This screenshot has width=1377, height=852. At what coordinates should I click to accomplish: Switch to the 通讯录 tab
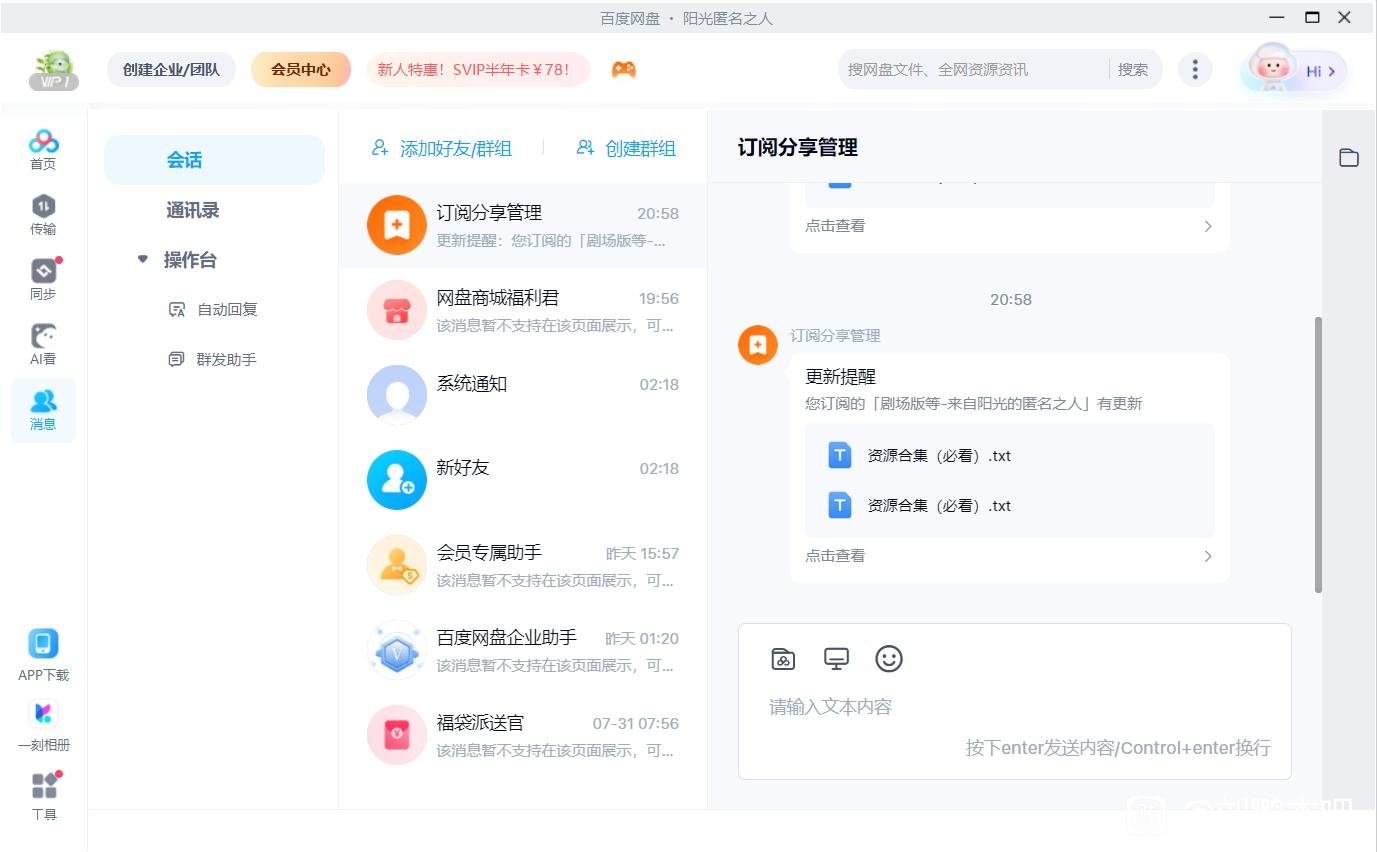192,210
